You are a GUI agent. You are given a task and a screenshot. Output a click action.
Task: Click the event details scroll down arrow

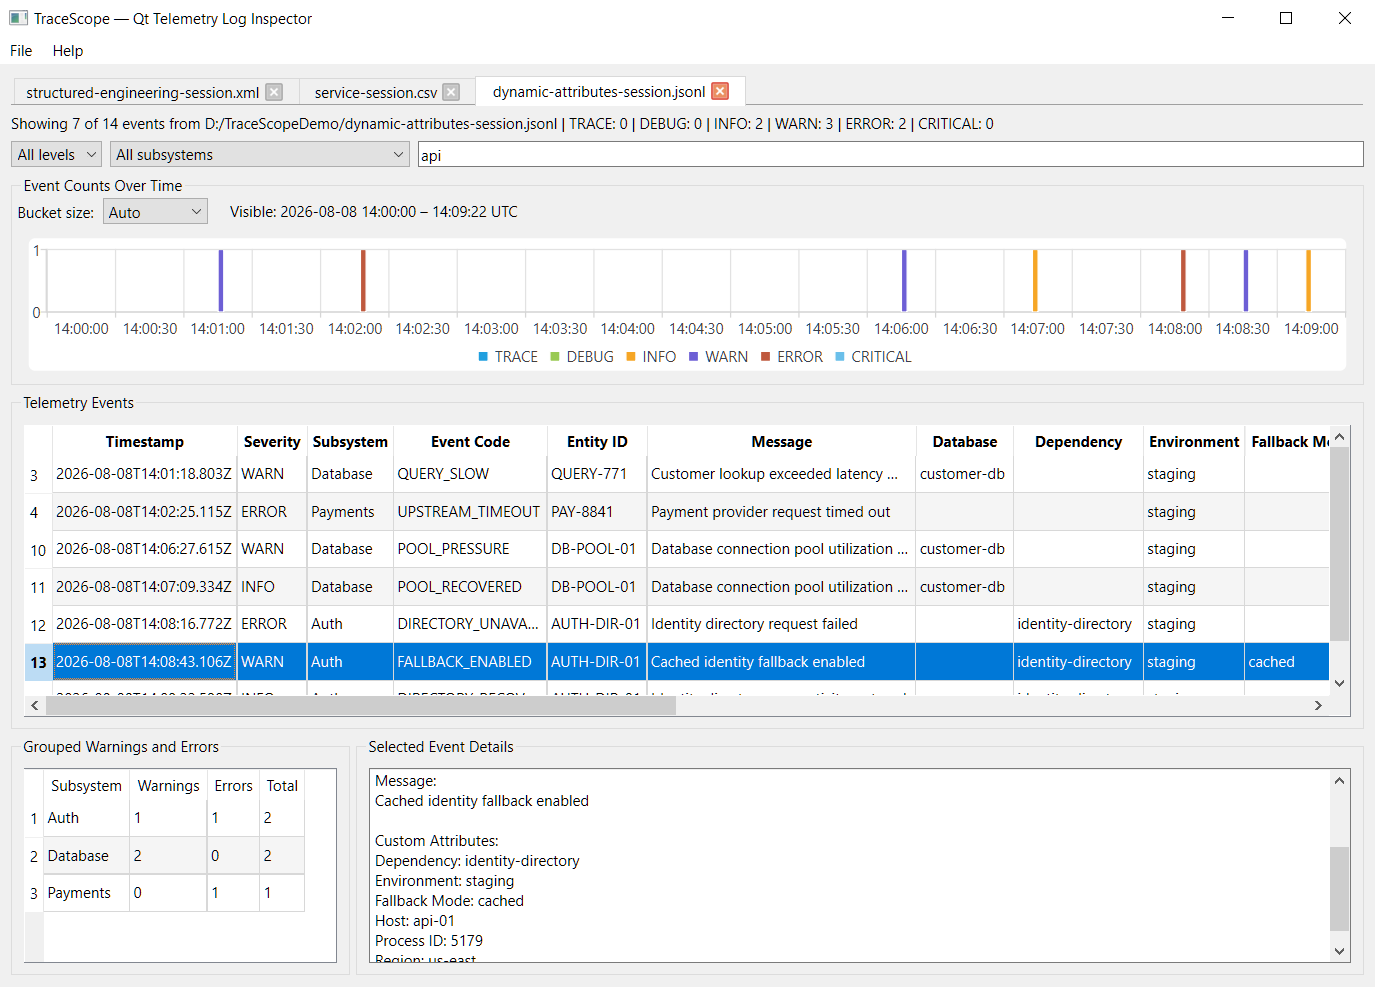[x=1340, y=952]
